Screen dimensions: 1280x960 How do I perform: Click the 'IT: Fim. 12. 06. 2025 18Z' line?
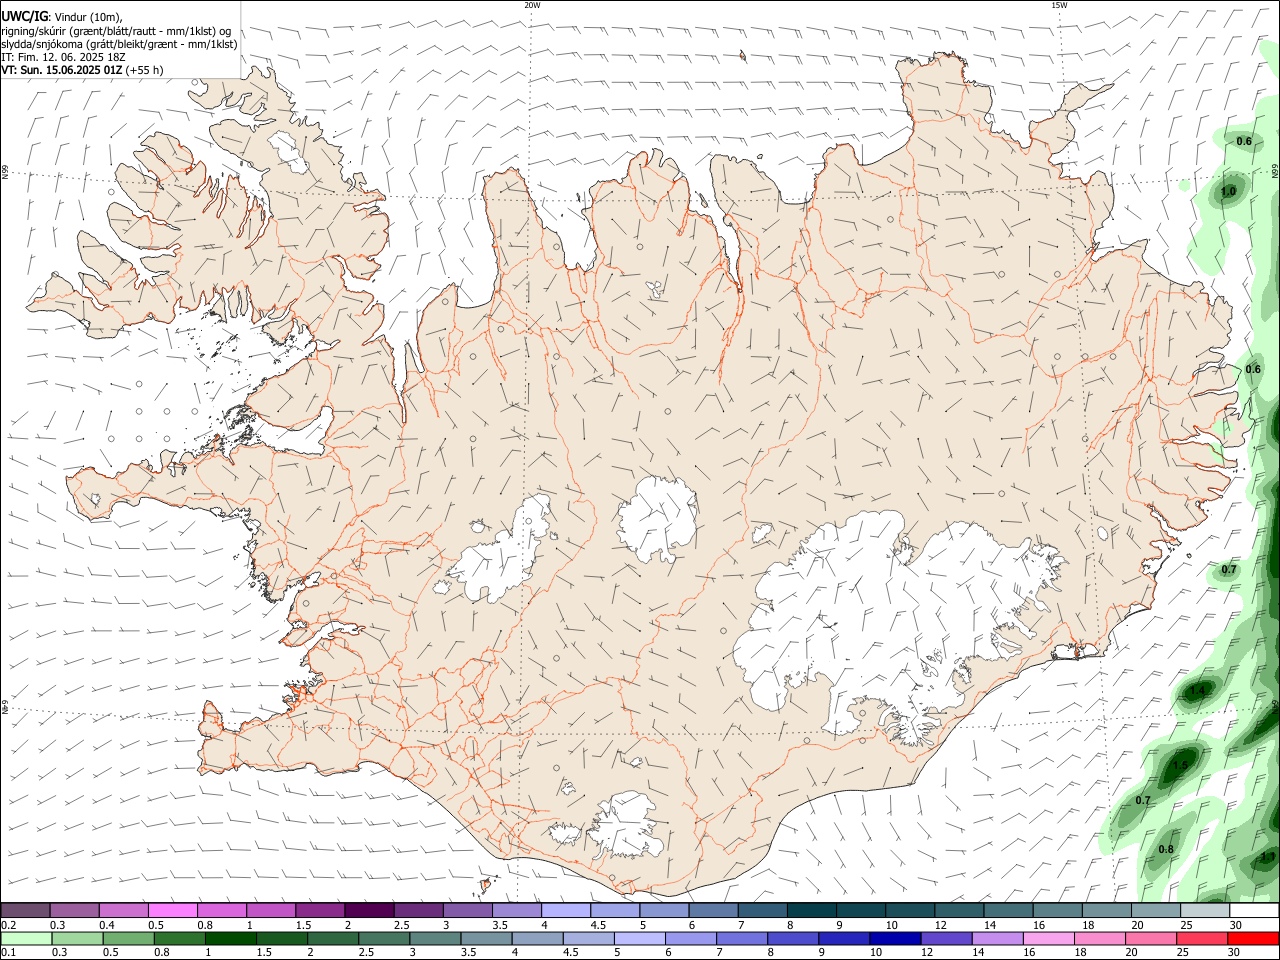[x=63, y=57]
